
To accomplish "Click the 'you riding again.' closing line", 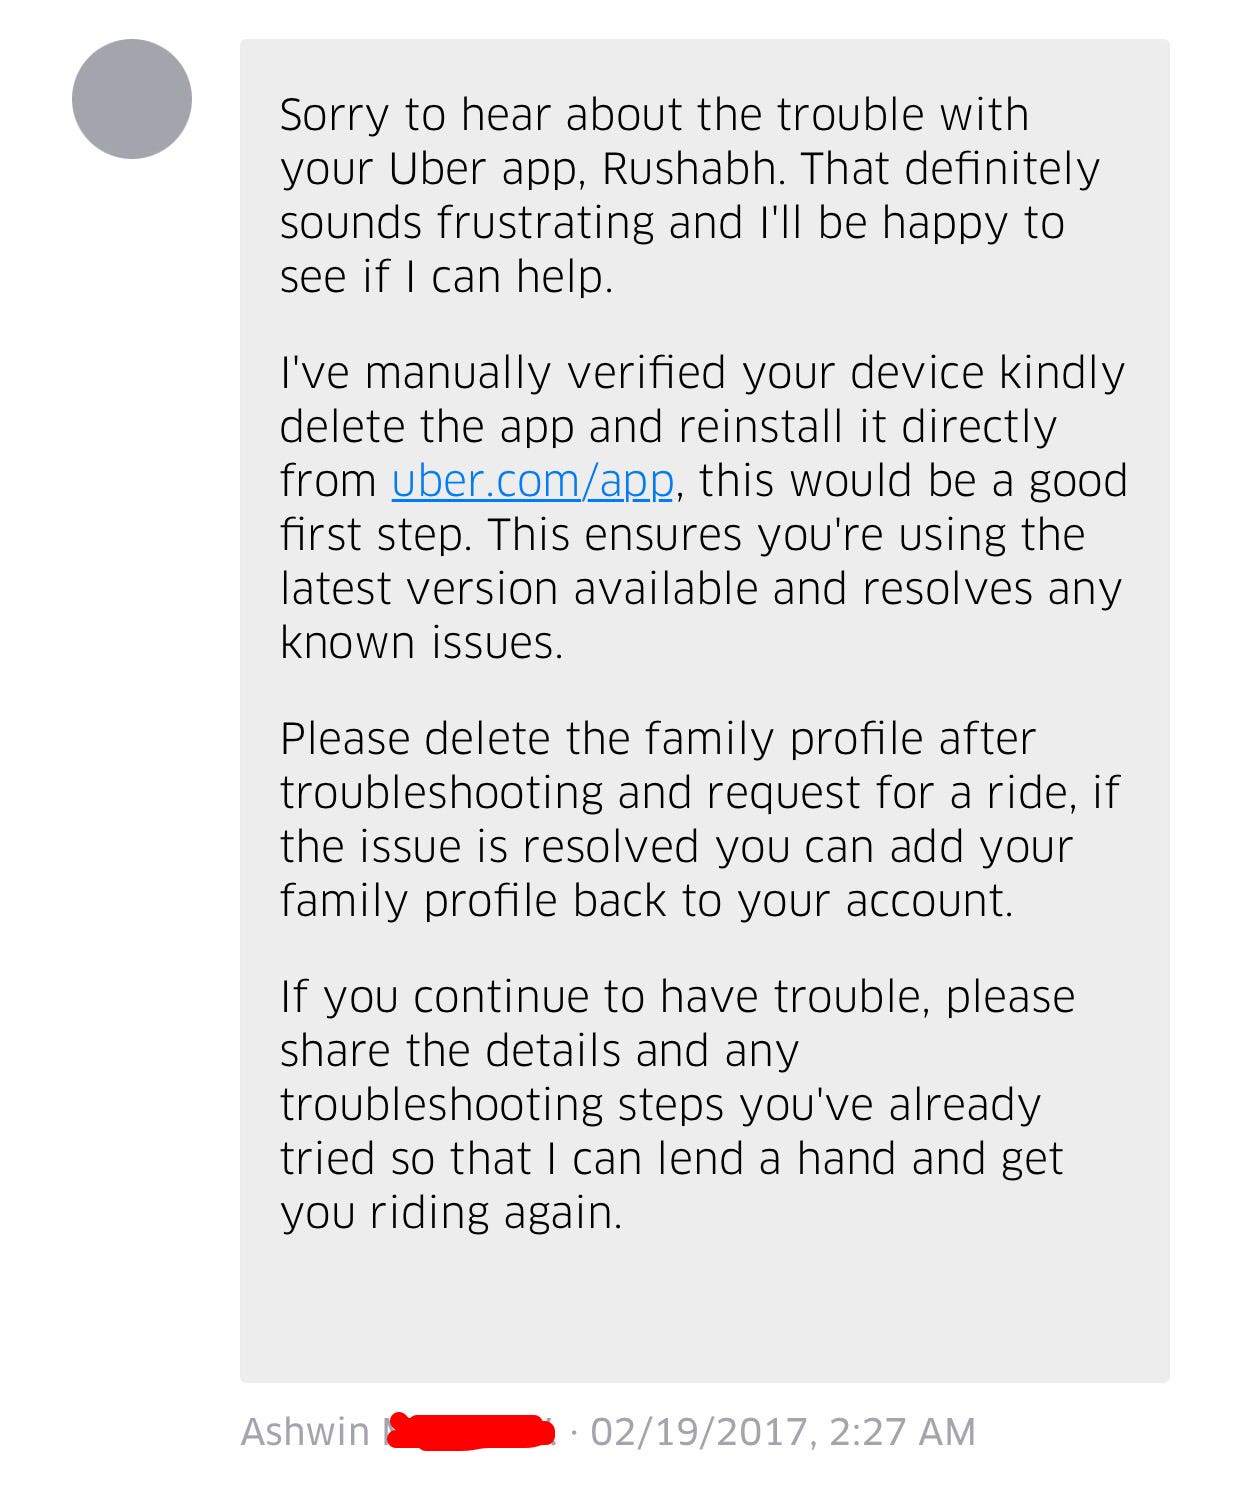I will (451, 1213).
